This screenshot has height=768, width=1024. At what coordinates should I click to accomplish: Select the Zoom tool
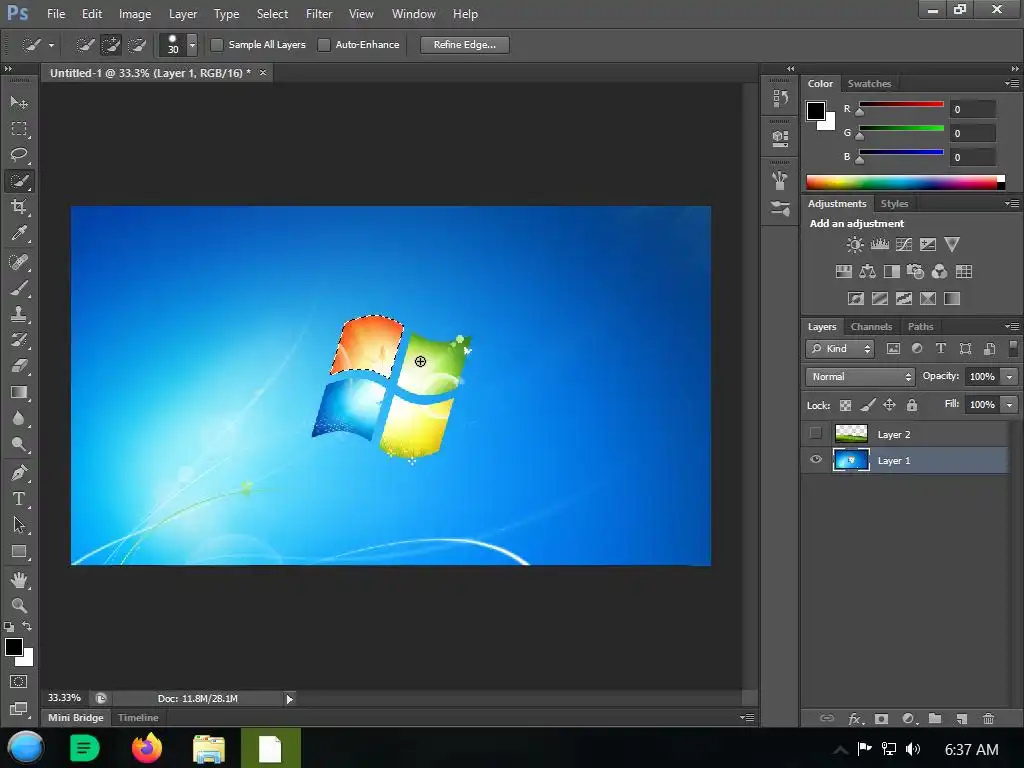19,605
